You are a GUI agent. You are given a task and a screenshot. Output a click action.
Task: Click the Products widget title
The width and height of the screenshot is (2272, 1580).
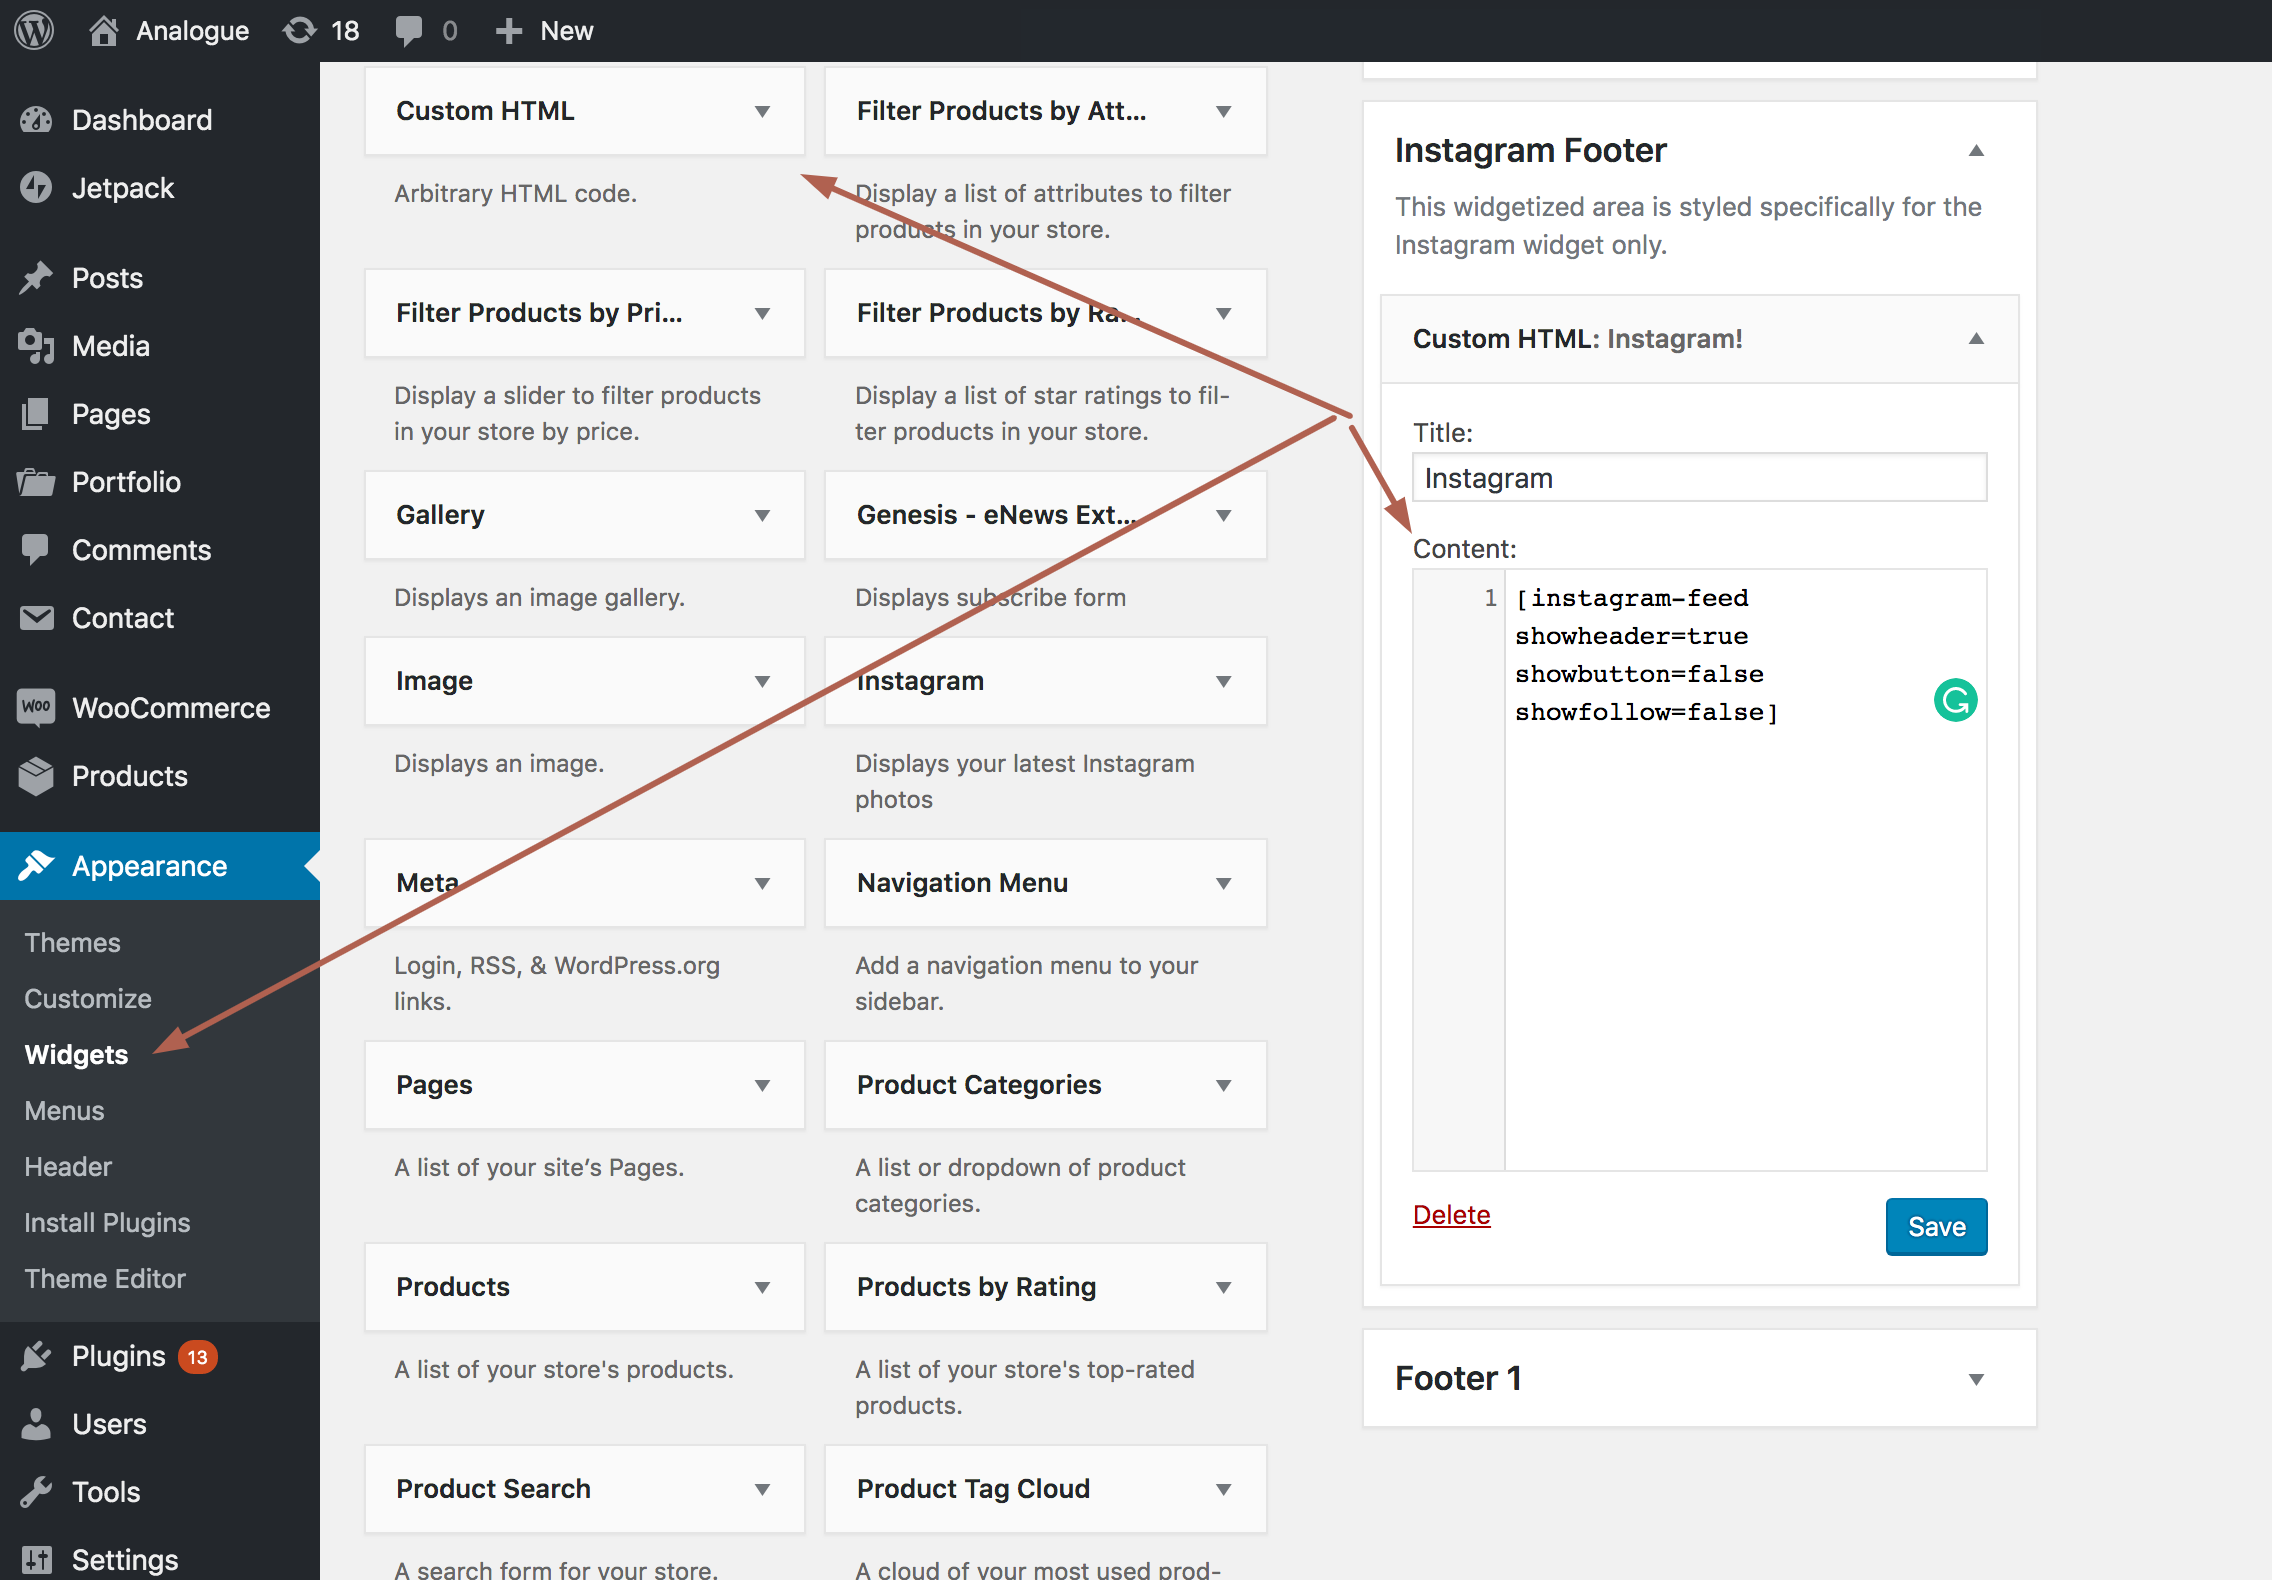coord(453,1287)
